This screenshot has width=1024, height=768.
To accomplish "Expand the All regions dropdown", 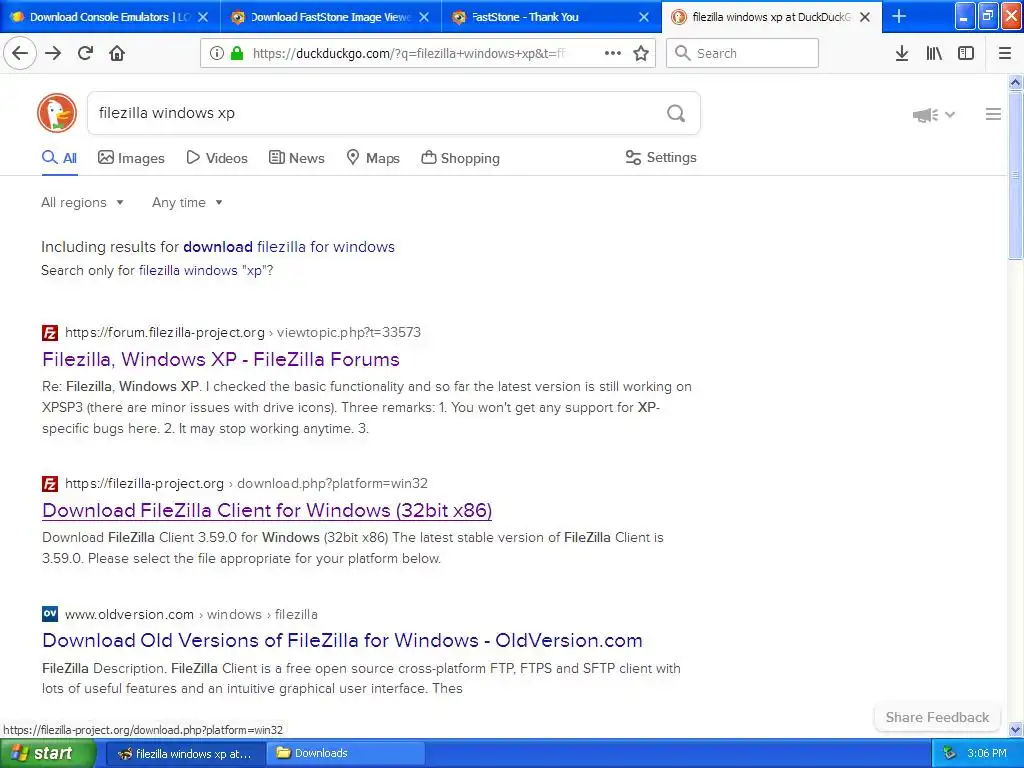I will pyautogui.click(x=82, y=202).
